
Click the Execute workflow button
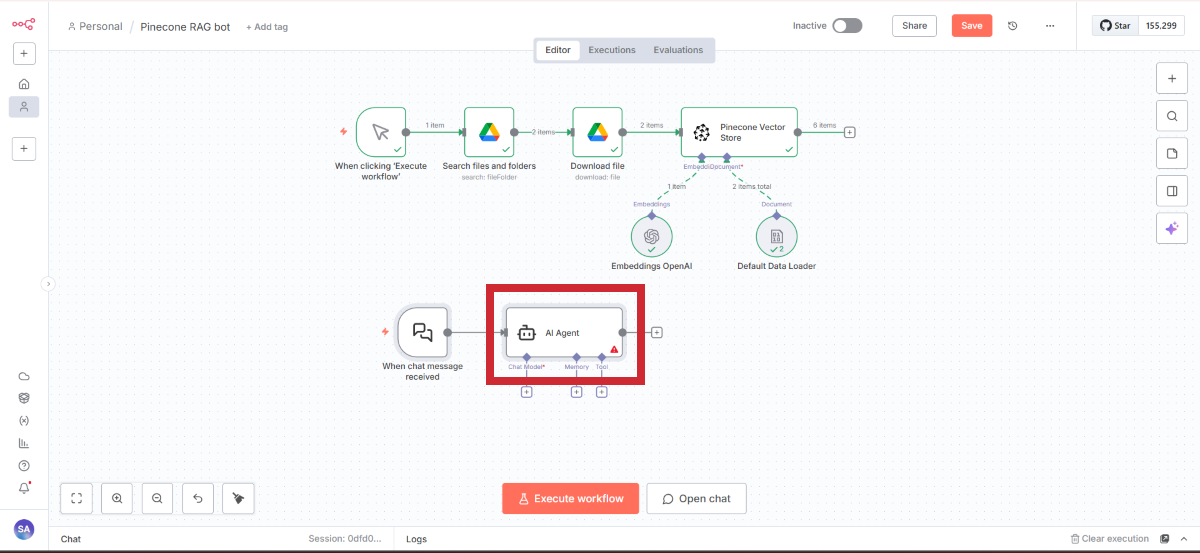tap(570, 499)
